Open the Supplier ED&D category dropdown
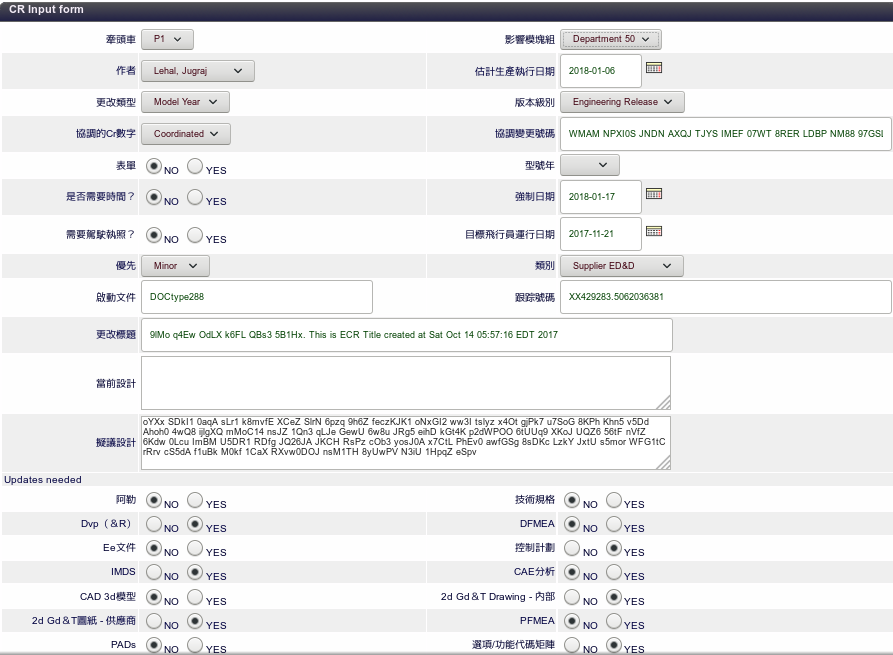 [x=621, y=266]
